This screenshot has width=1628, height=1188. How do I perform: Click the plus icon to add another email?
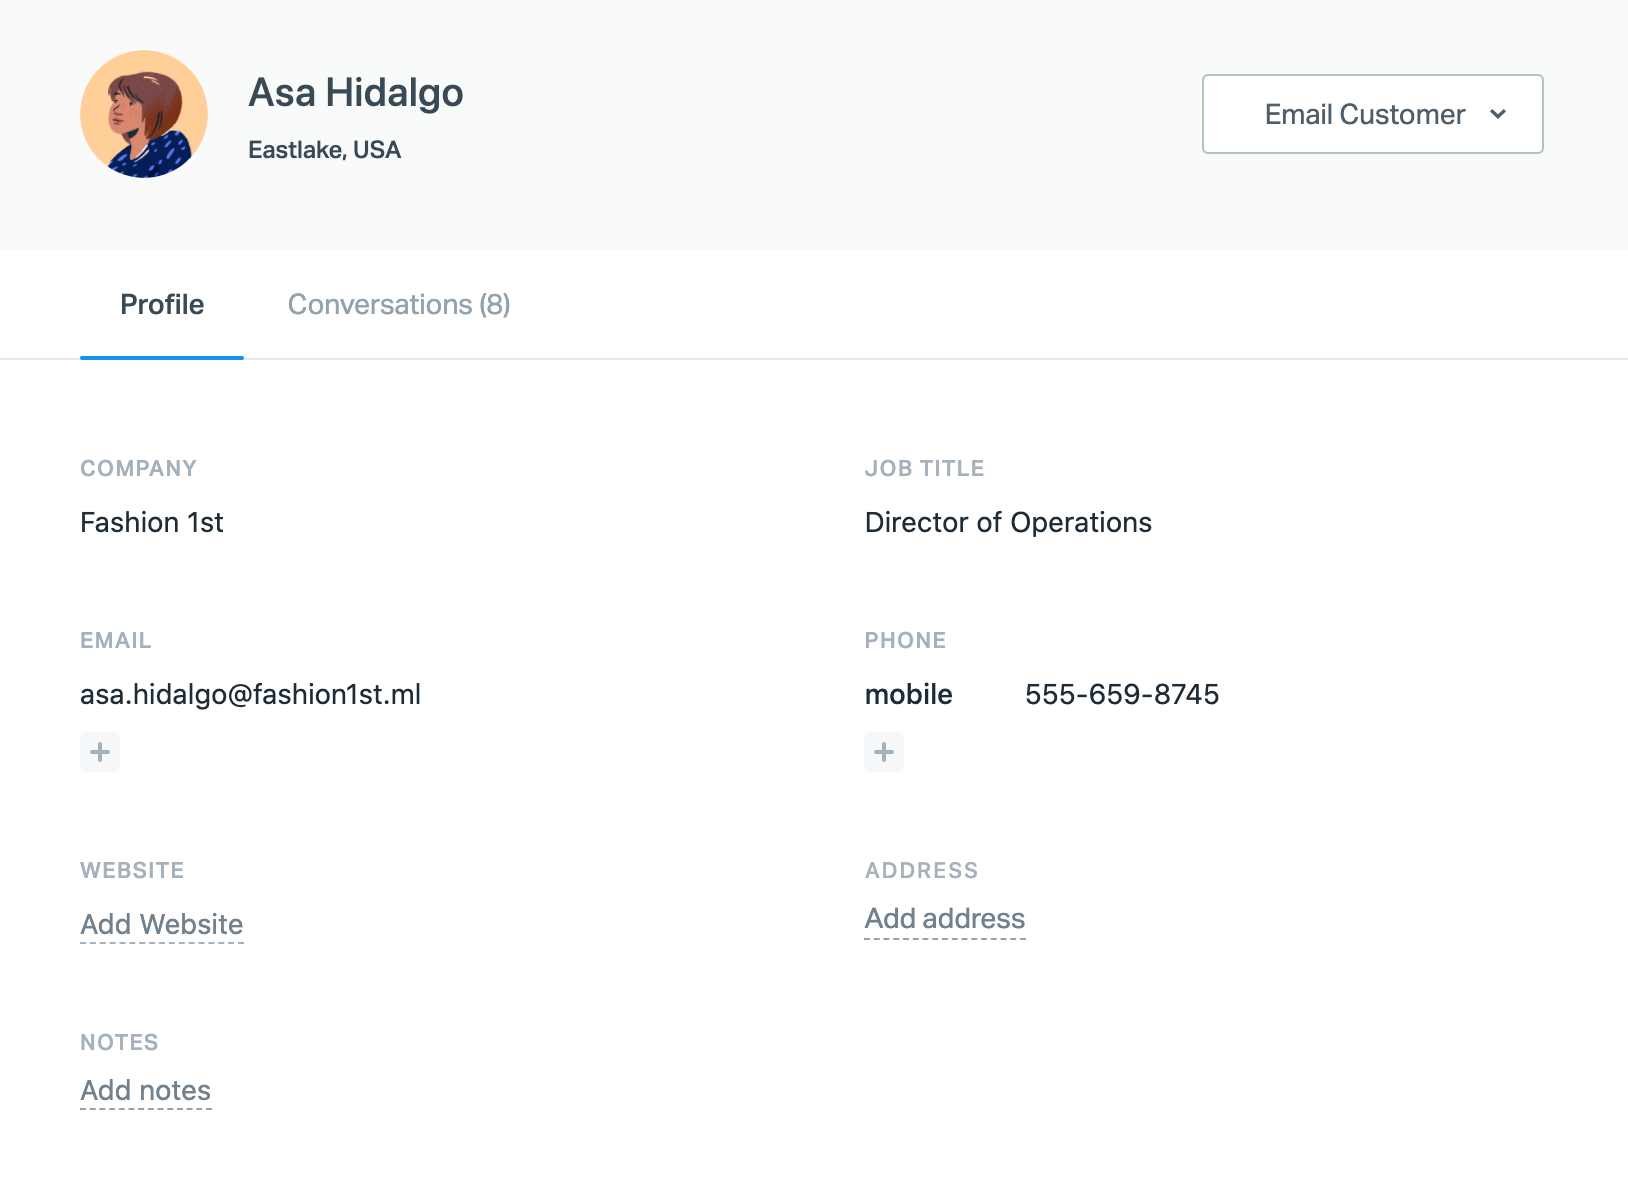pos(100,752)
